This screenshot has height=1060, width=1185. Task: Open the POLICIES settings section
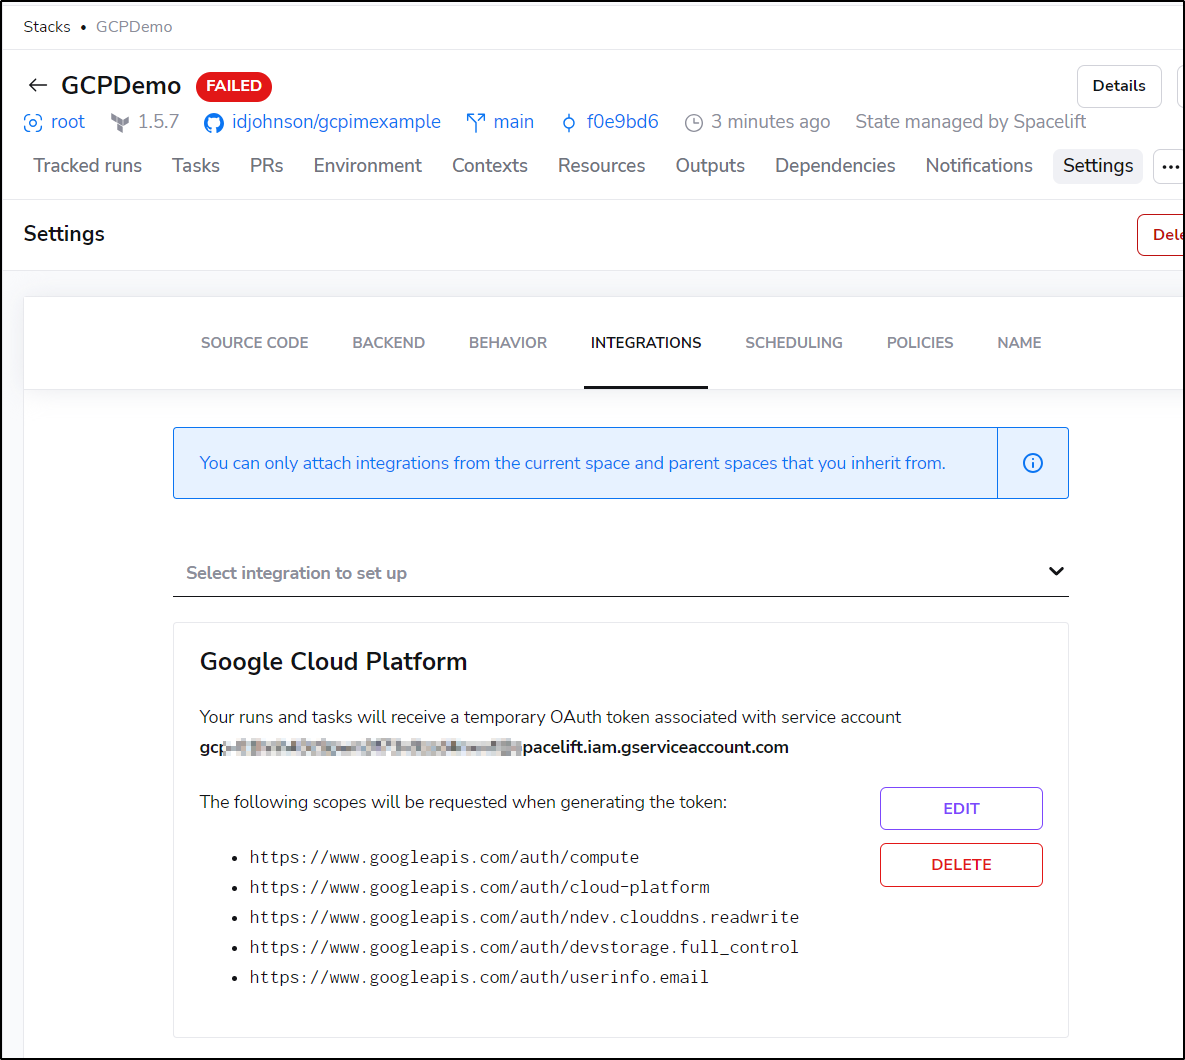click(920, 343)
